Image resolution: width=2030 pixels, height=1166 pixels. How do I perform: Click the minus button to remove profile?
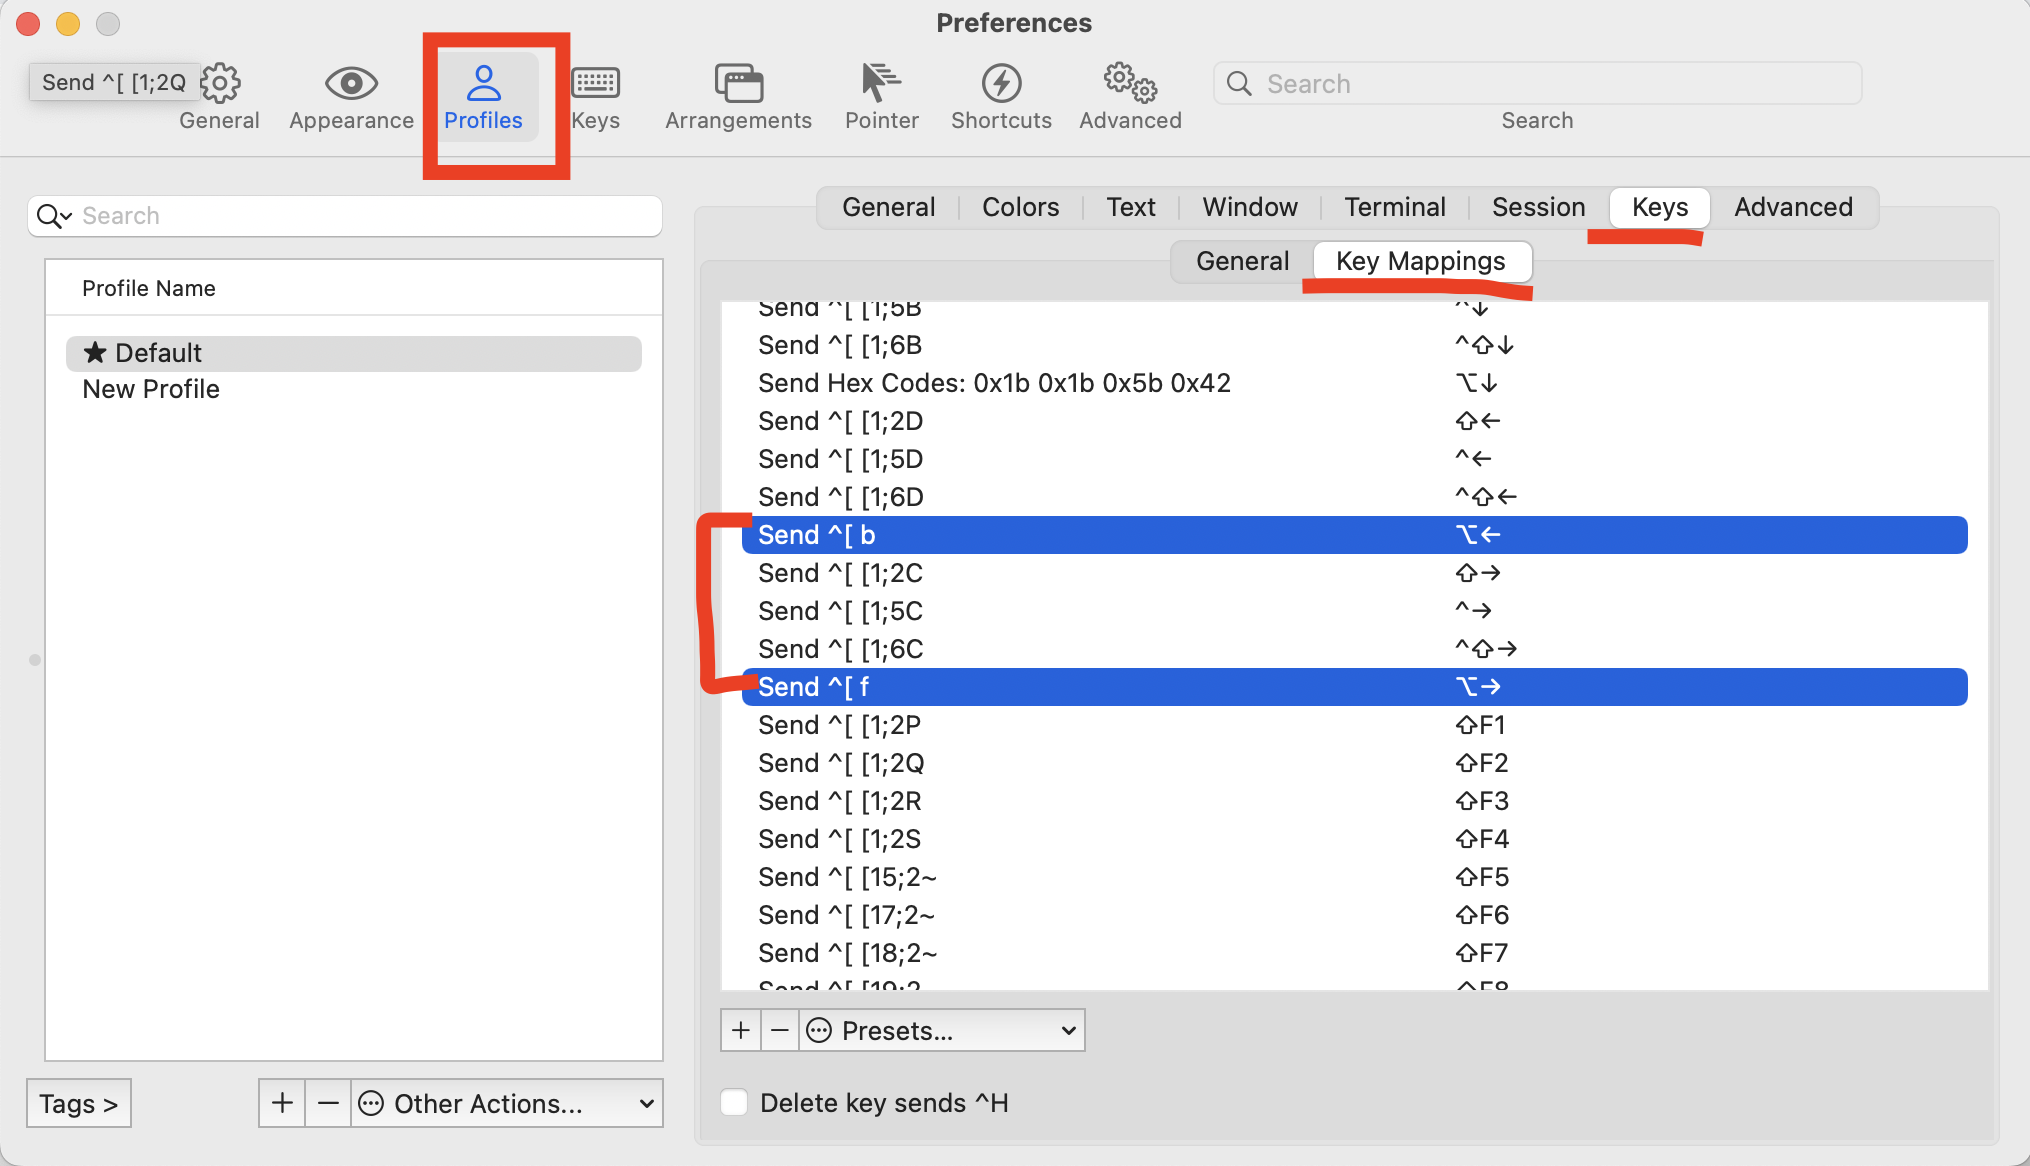pos(328,1103)
